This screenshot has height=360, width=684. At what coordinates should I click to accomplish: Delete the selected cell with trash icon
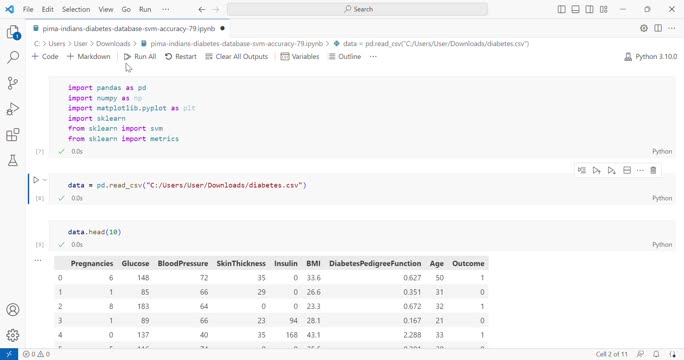coord(653,170)
